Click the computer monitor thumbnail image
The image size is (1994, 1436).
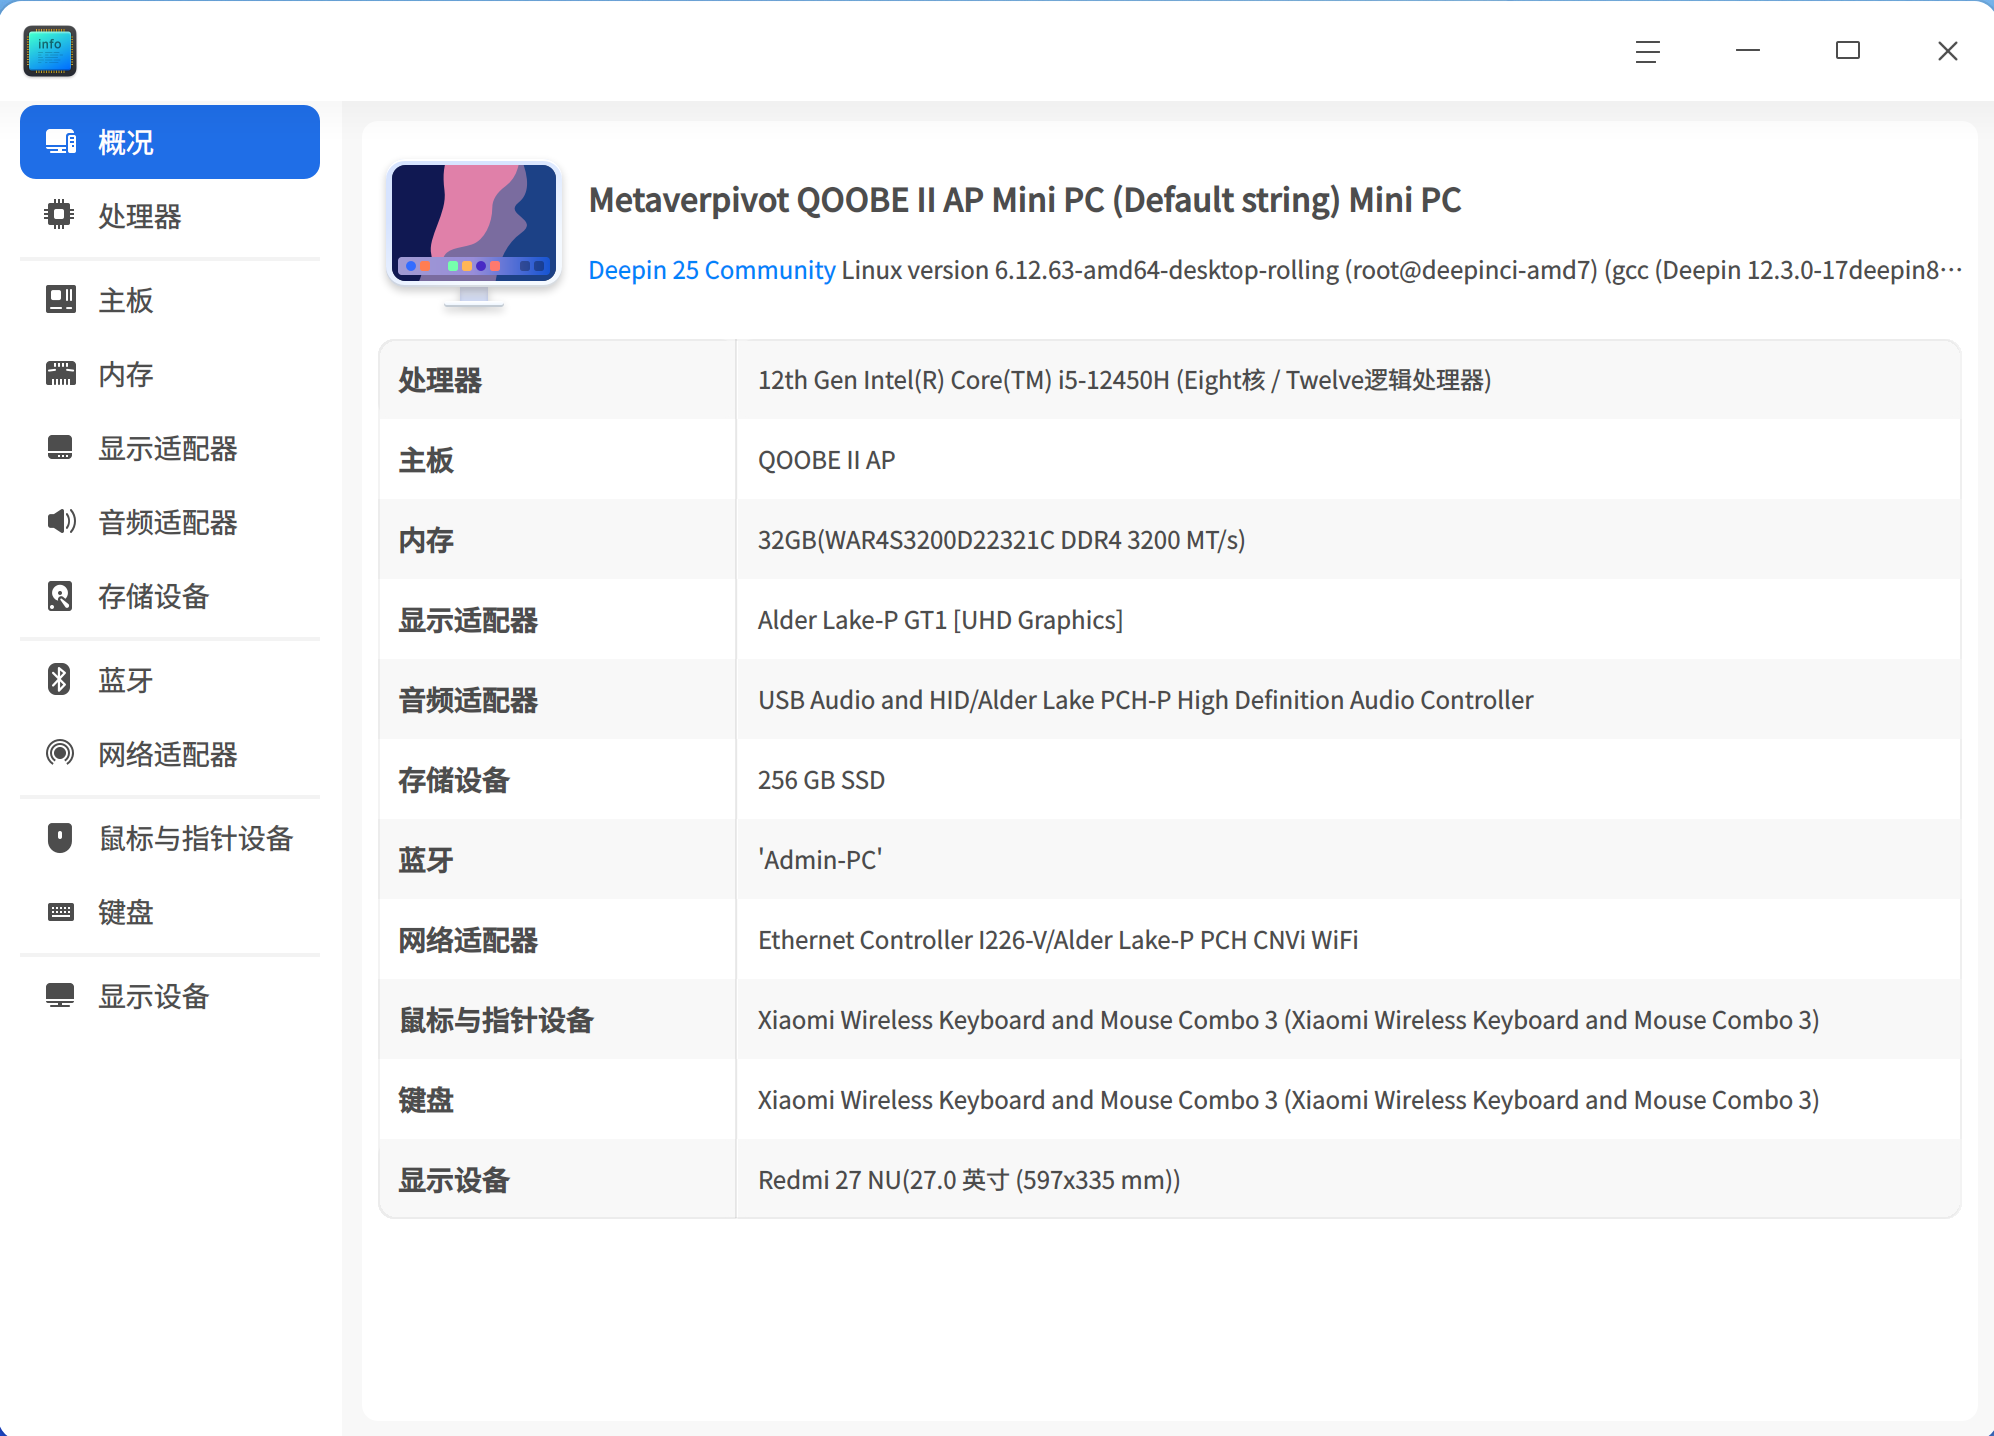coord(474,235)
